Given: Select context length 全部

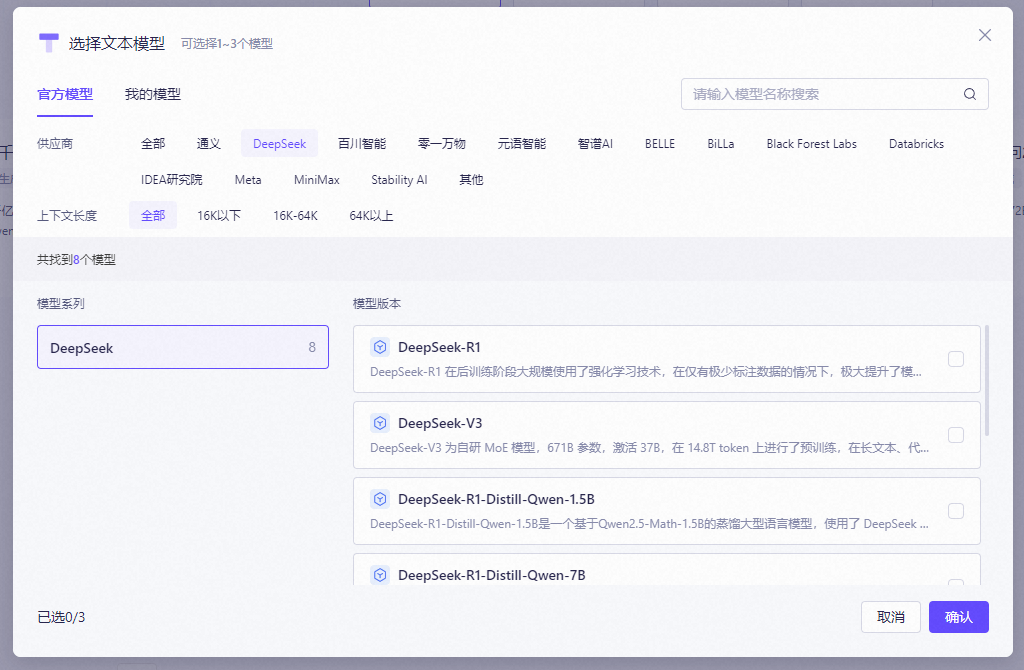Looking at the screenshot, I should [x=153, y=215].
